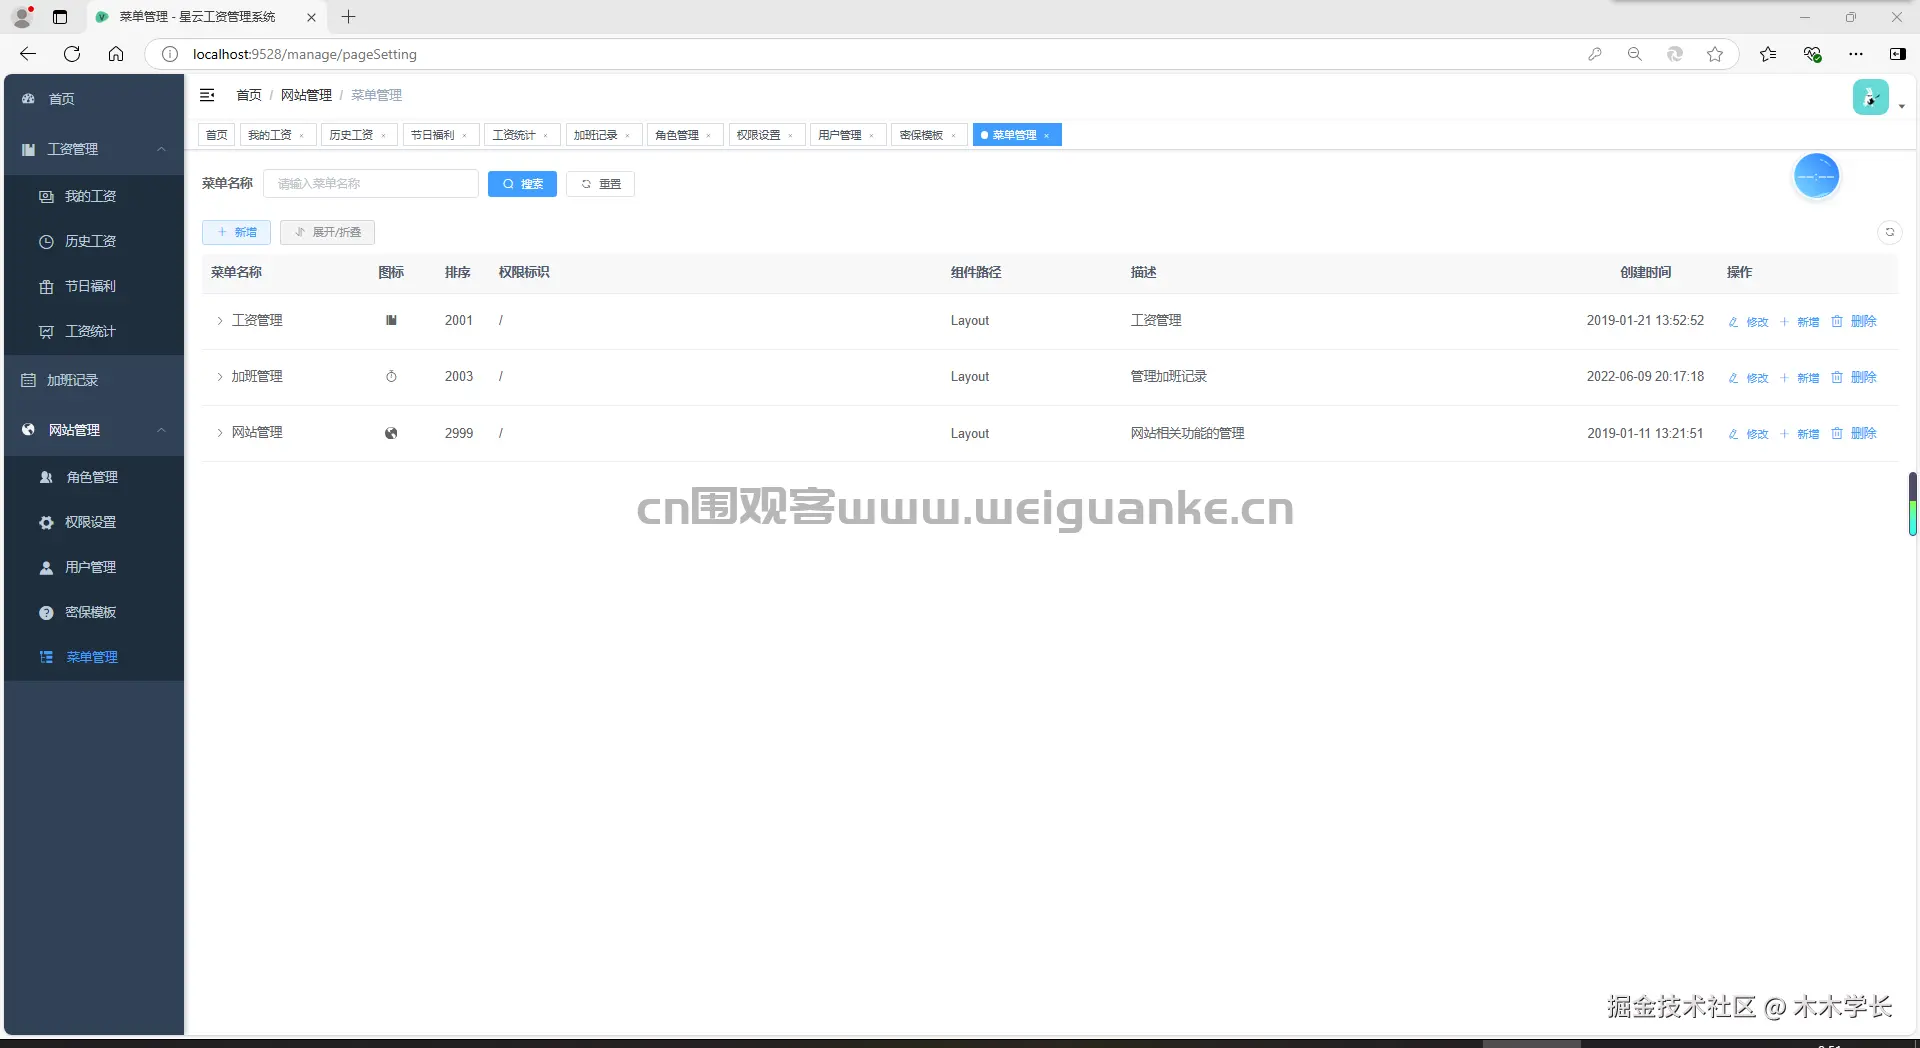Open 密保模板 in sidebar
Viewport: 1920px width, 1048px height.
tap(94, 612)
